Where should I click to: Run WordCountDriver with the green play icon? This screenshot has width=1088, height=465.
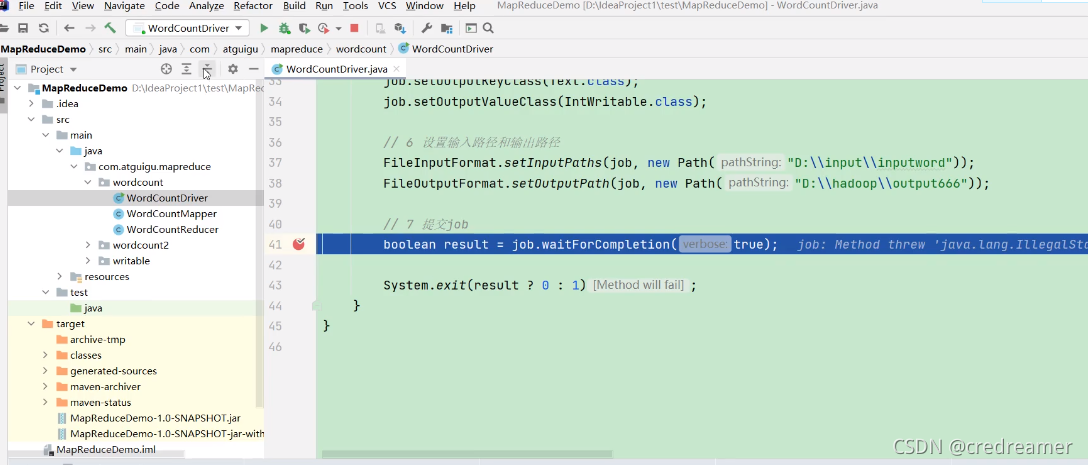point(264,28)
